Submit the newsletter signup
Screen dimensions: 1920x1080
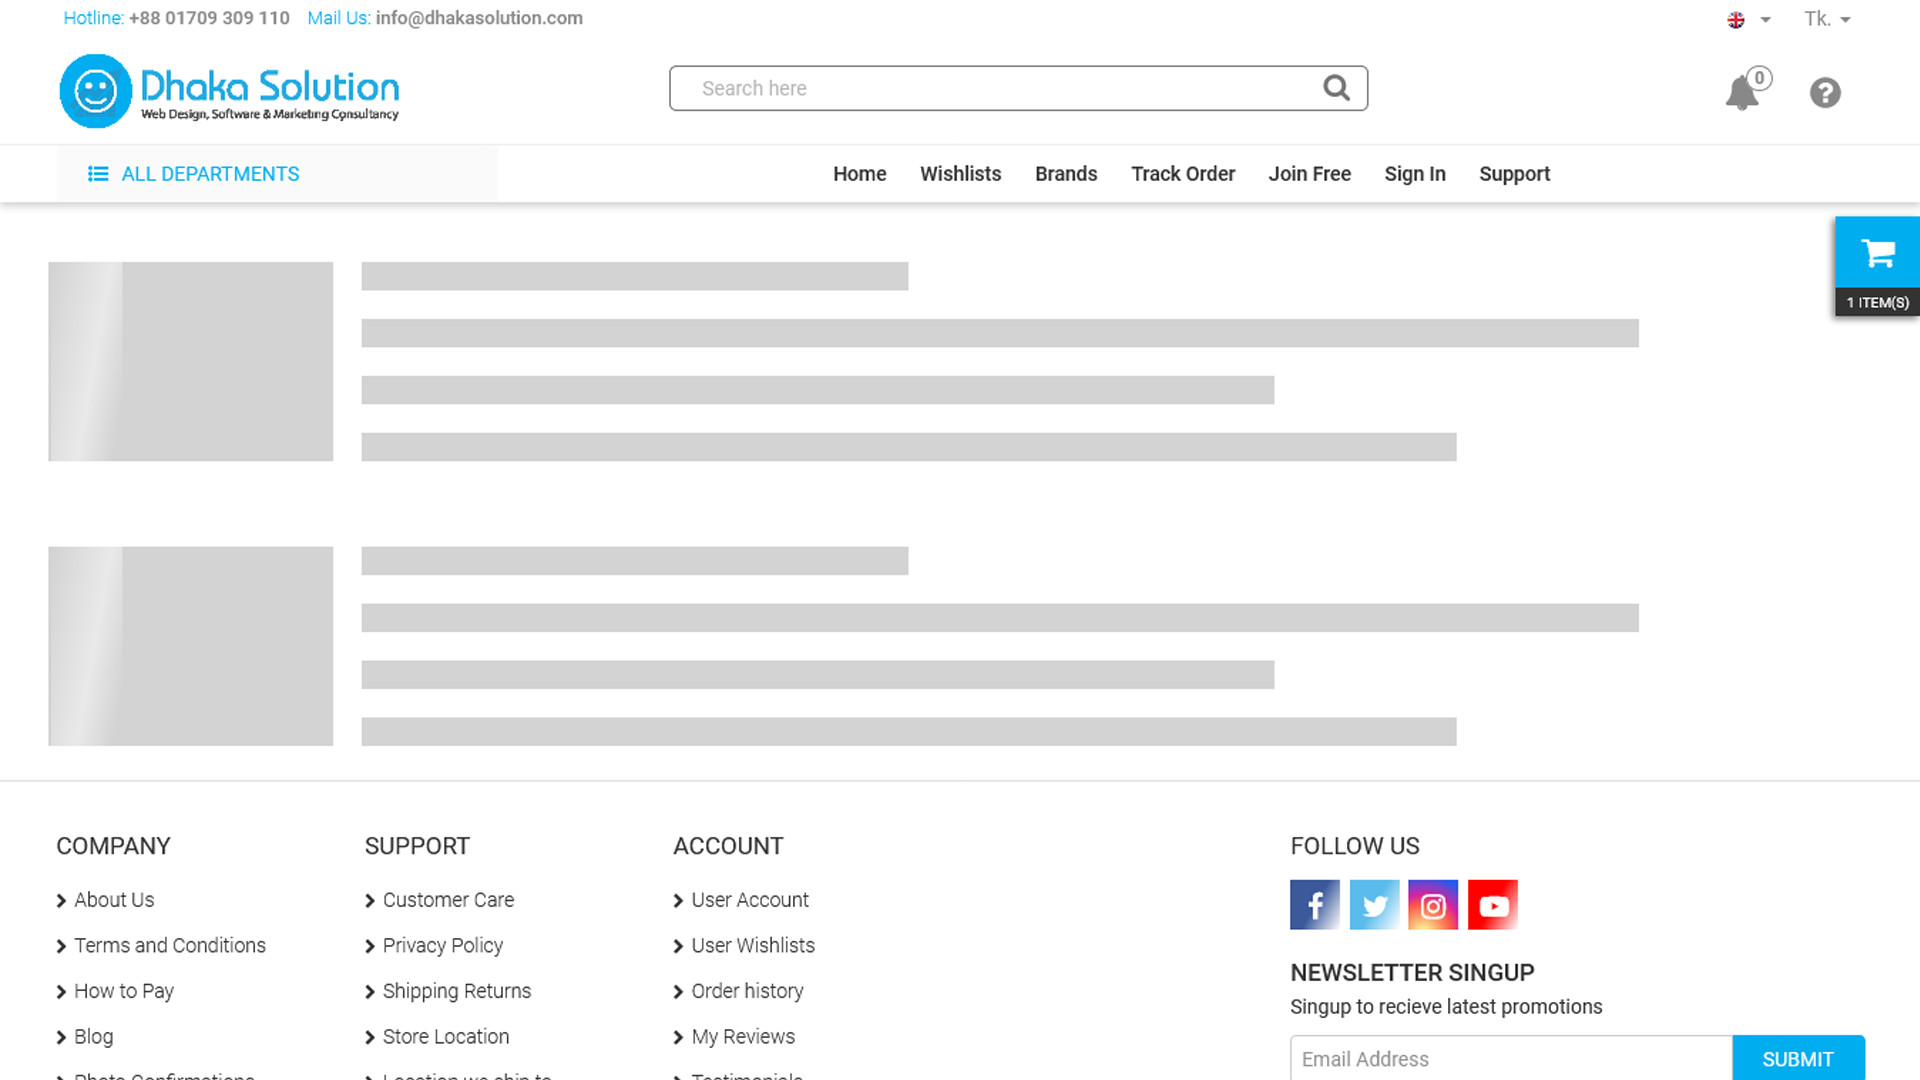click(x=1798, y=1058)
